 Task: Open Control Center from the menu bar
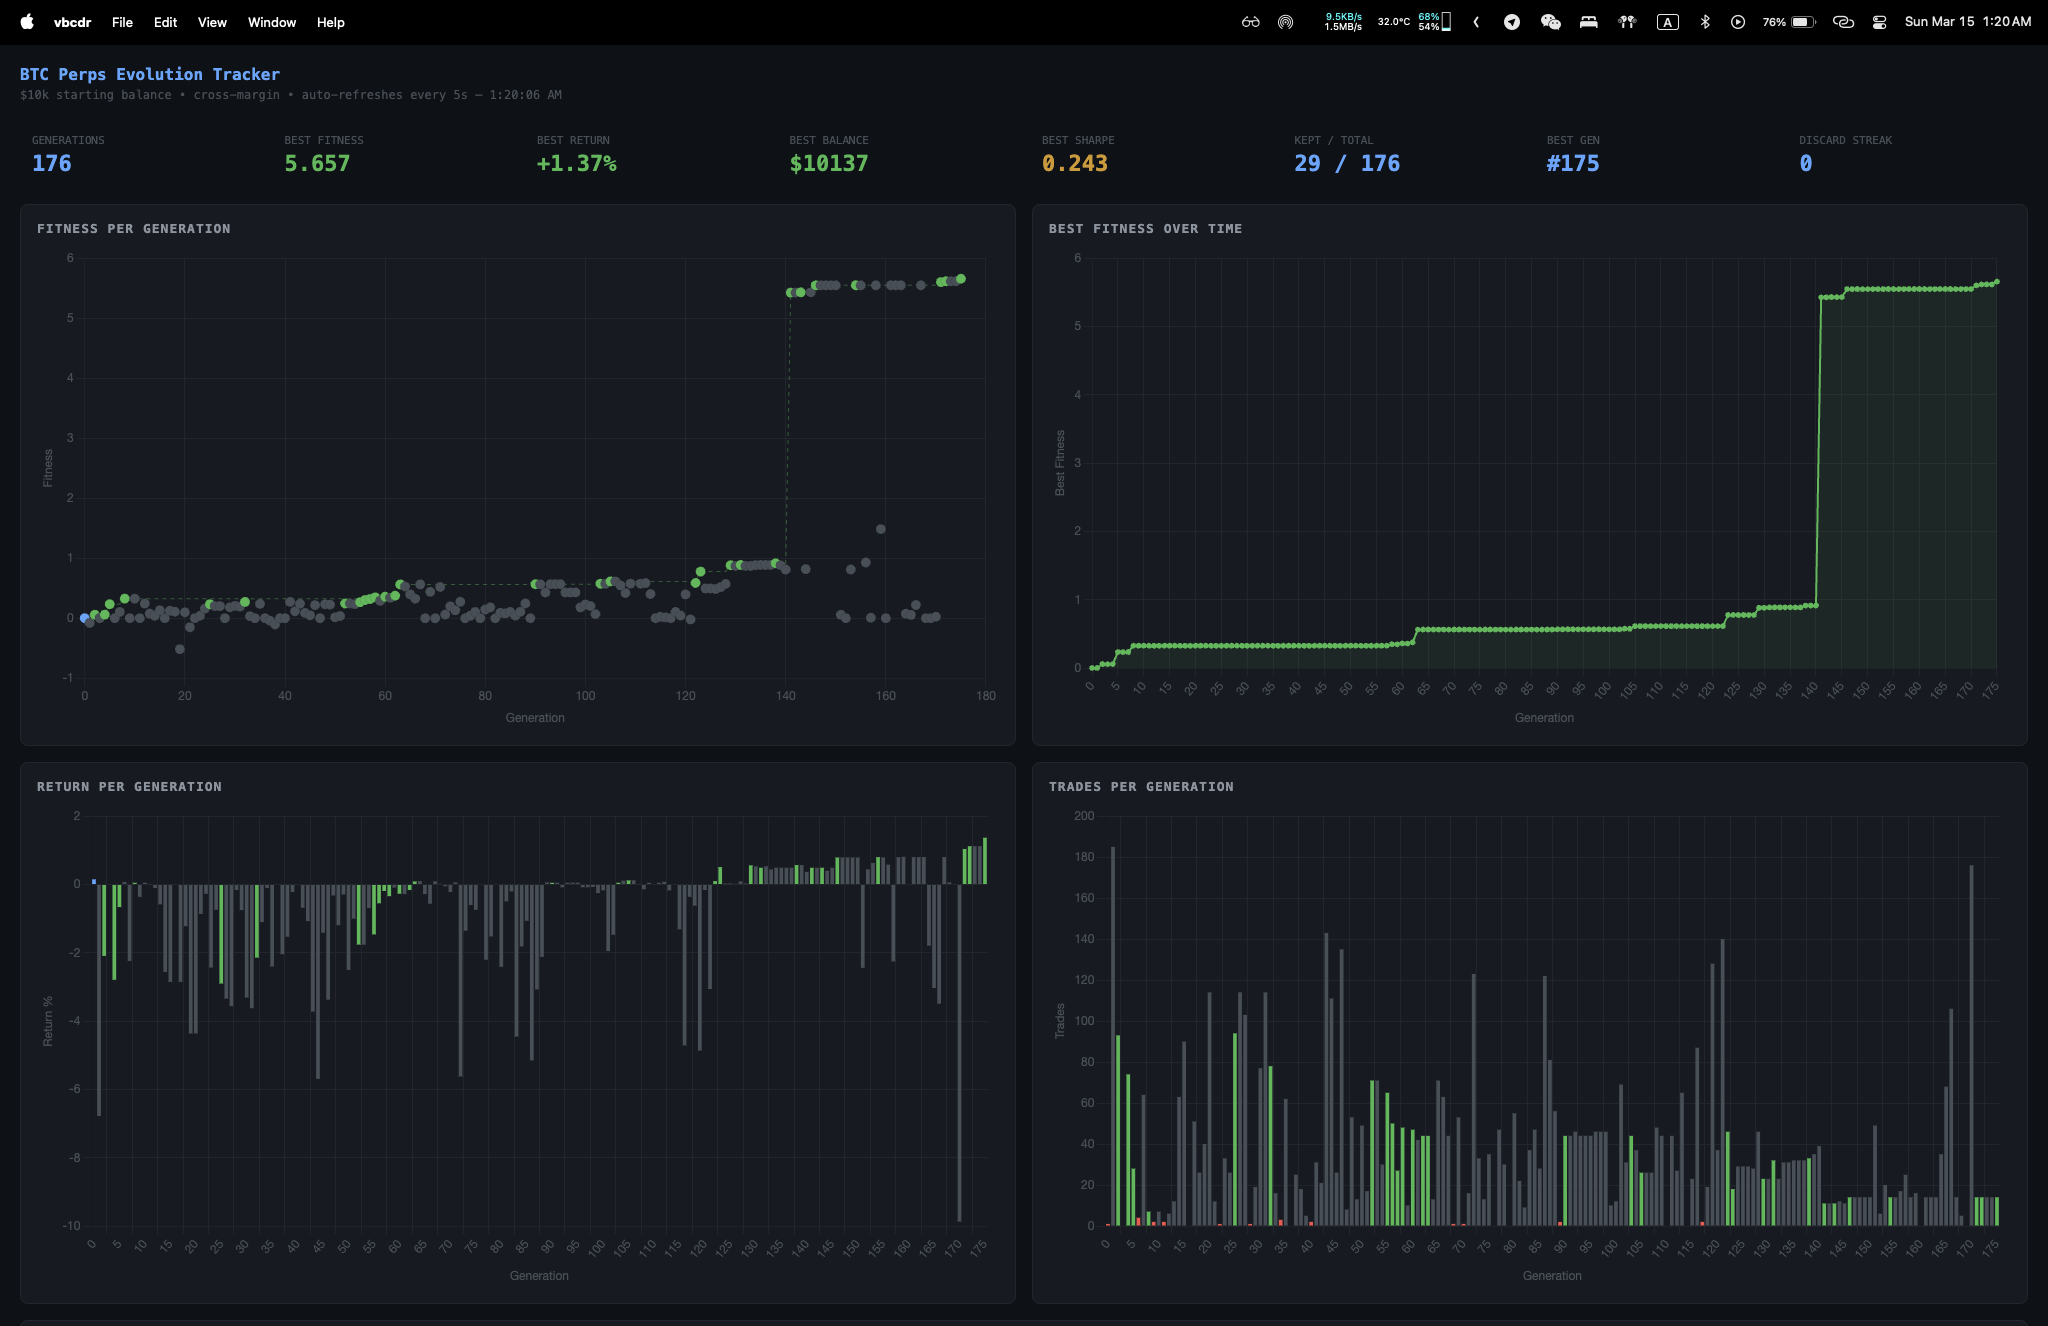(1879, 21)
